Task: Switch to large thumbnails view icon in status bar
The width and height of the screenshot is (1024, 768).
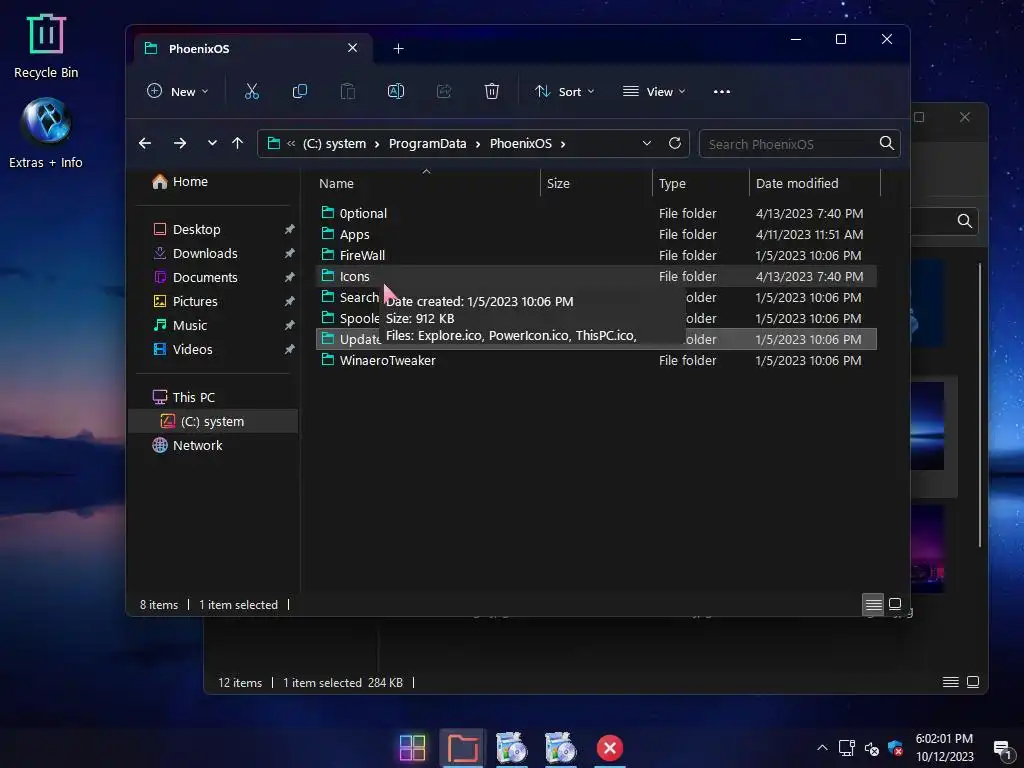Action: 895,604
